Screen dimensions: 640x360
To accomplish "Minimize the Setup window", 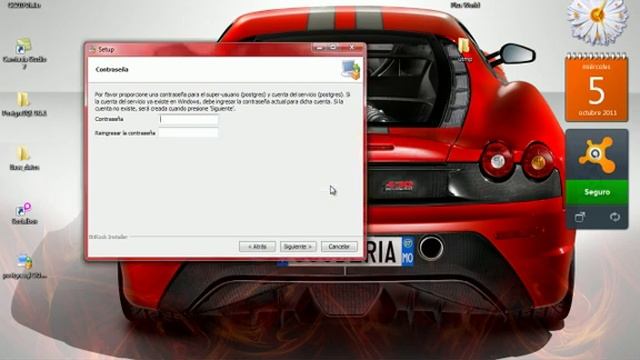I will (x=320, y=48).
